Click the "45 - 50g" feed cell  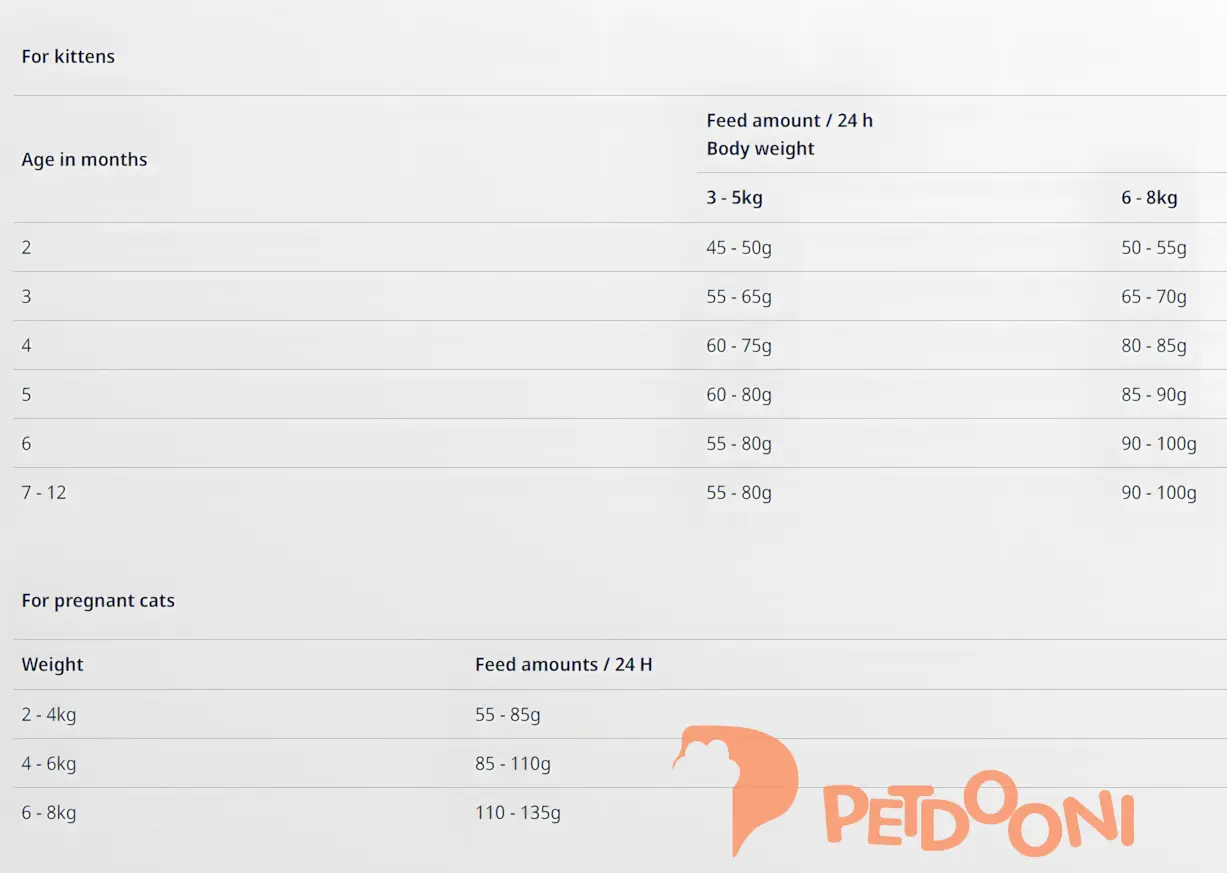[x=739, y=248]
